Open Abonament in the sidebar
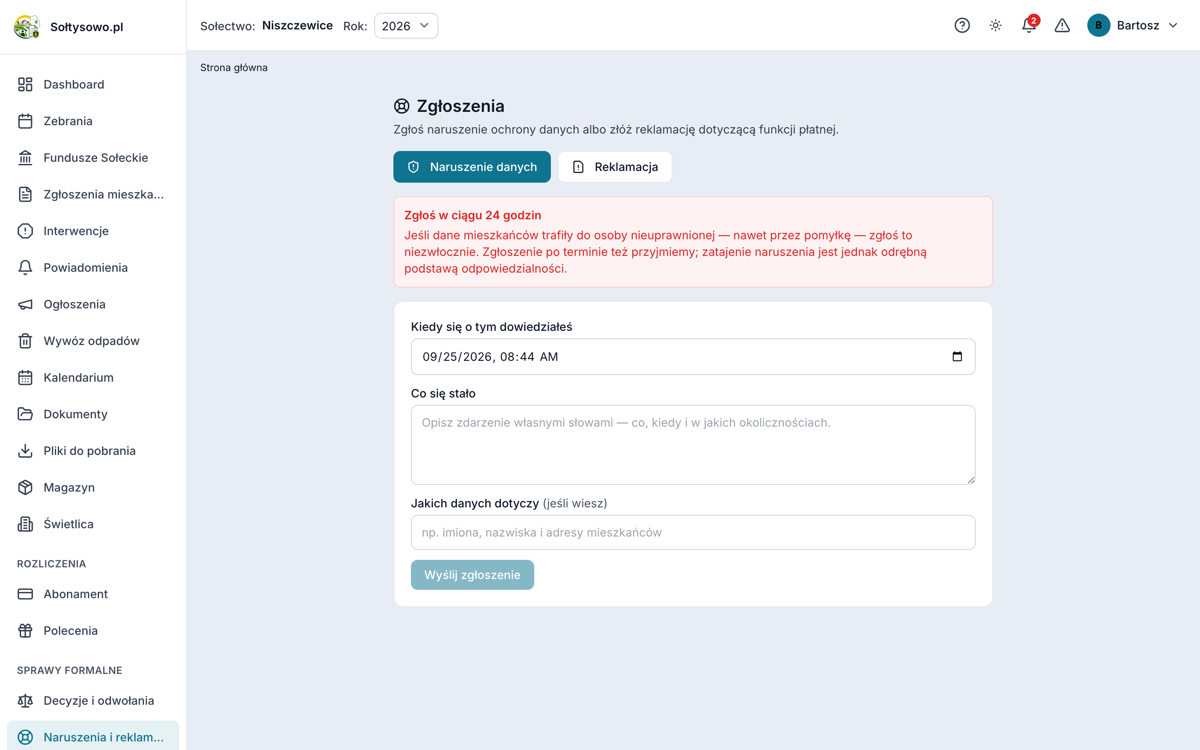 pyautogui.click(x=93, y=594)
